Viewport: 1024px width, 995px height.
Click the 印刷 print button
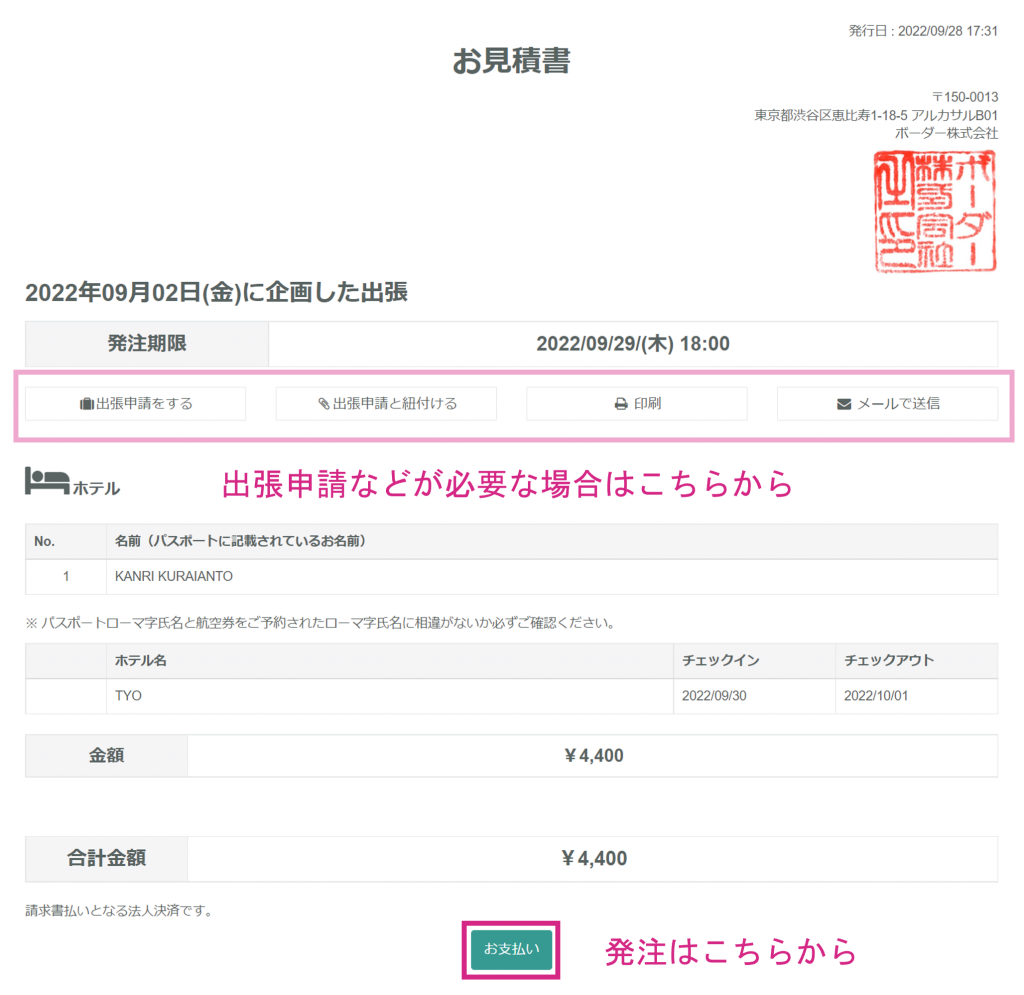pos(637,403)
